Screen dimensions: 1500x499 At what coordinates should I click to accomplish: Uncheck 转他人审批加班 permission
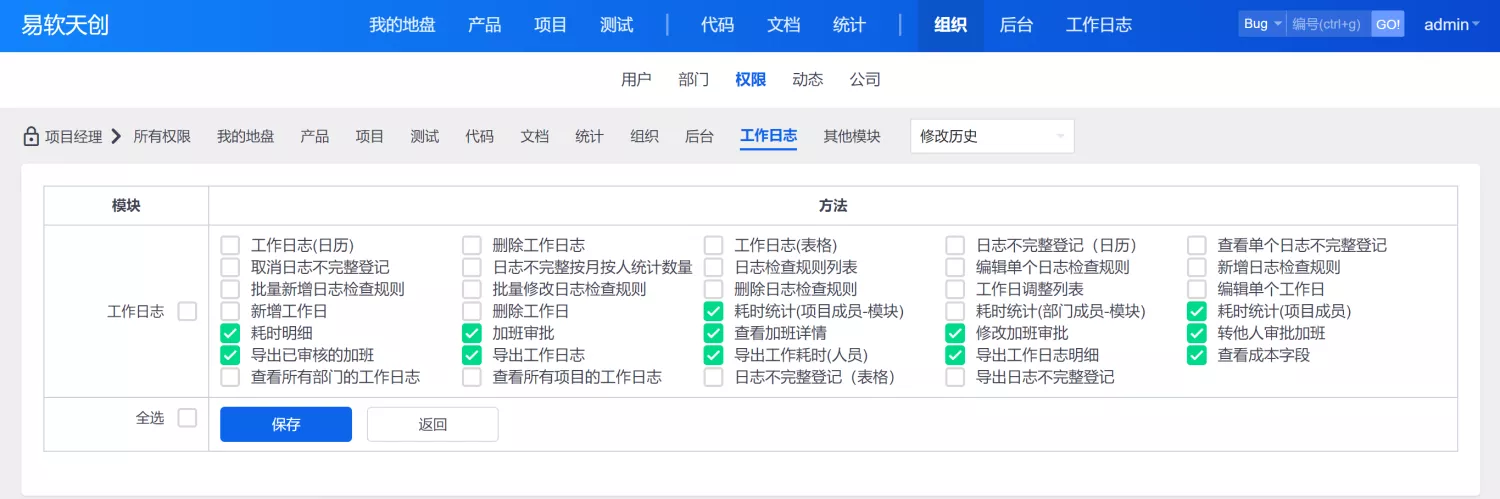[x=1197, y=333]
